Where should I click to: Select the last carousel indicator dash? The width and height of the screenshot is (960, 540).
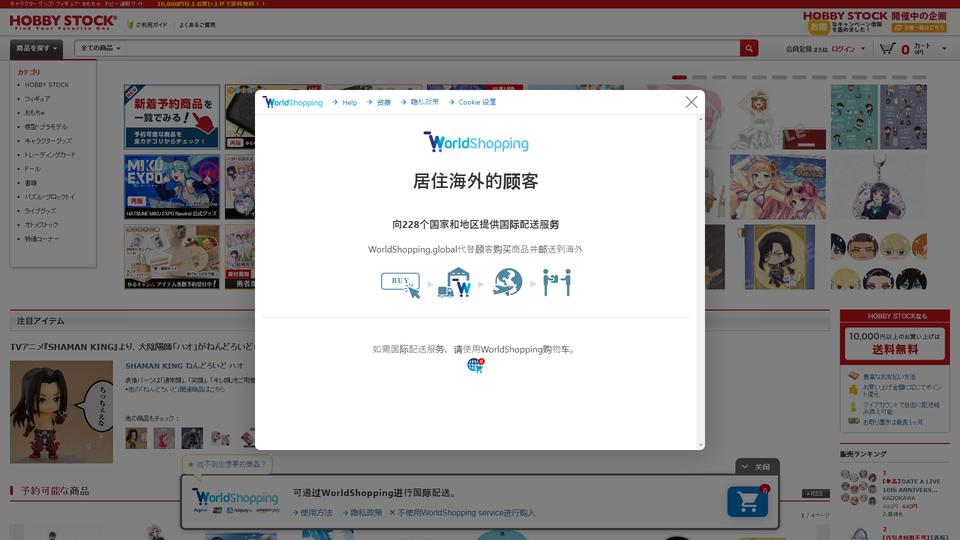[x=919, y=77]
